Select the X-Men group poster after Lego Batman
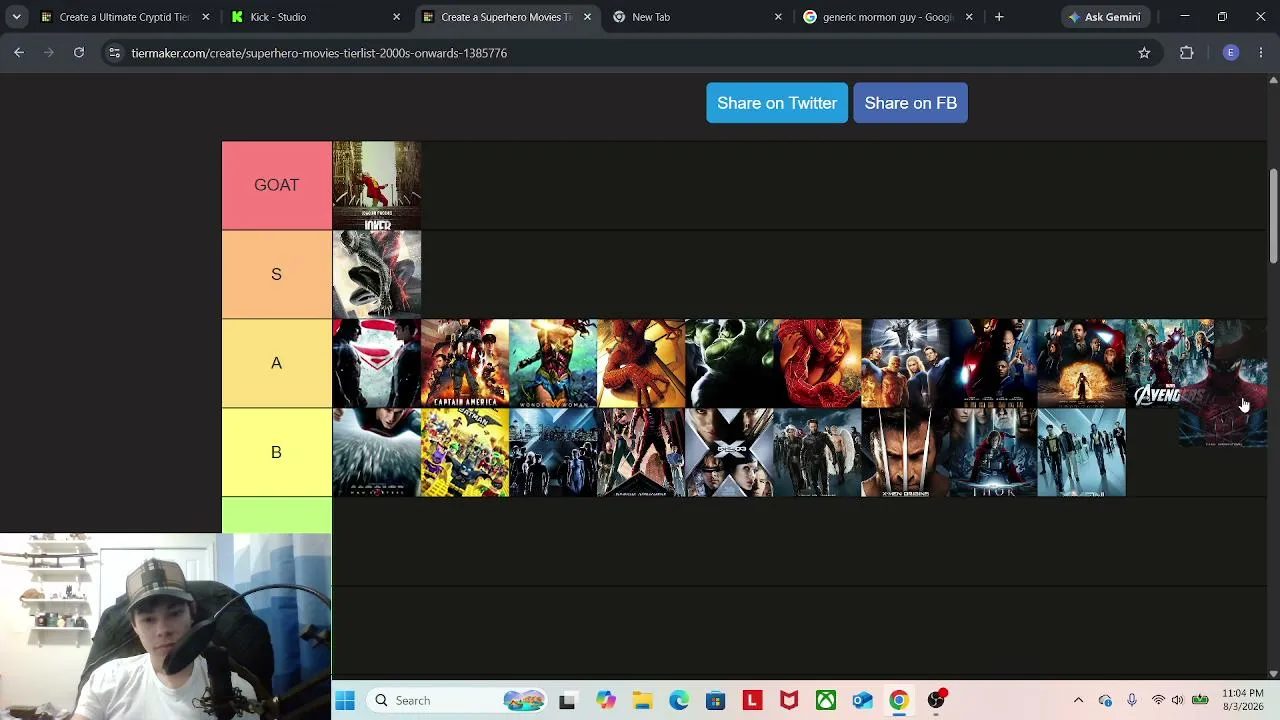1280x720 pixels. tap(553, 452)
